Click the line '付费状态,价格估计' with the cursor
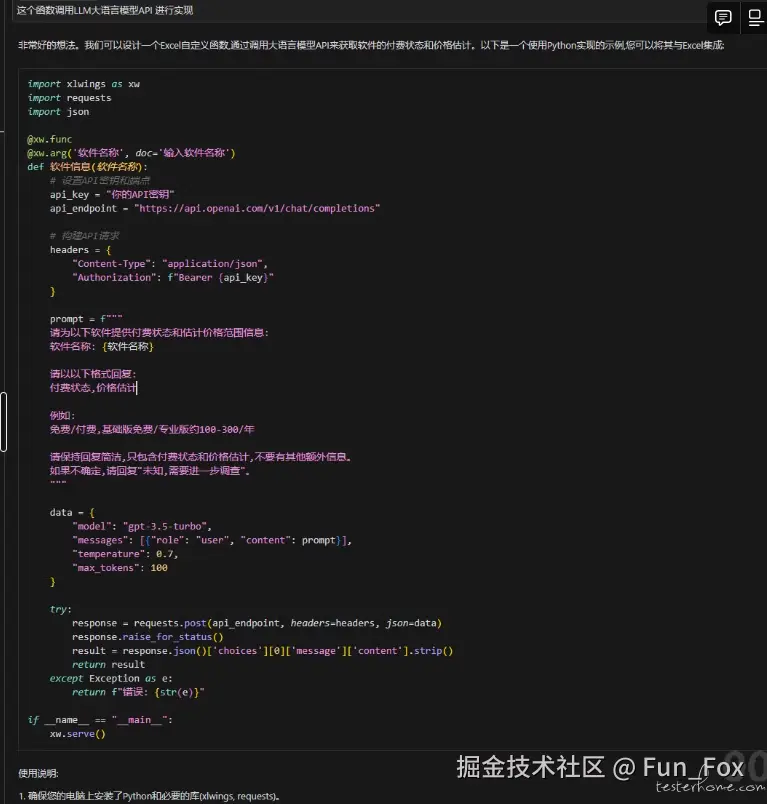This screenshot has height=804, width=767. click(x=93, y=388)
